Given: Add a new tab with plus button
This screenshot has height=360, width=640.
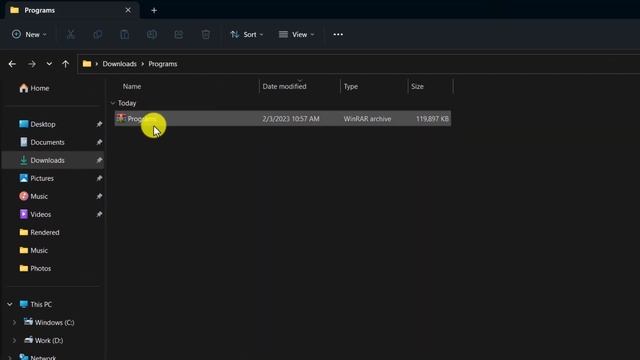Looking at the screenshot, I should [x=154, y=11].
